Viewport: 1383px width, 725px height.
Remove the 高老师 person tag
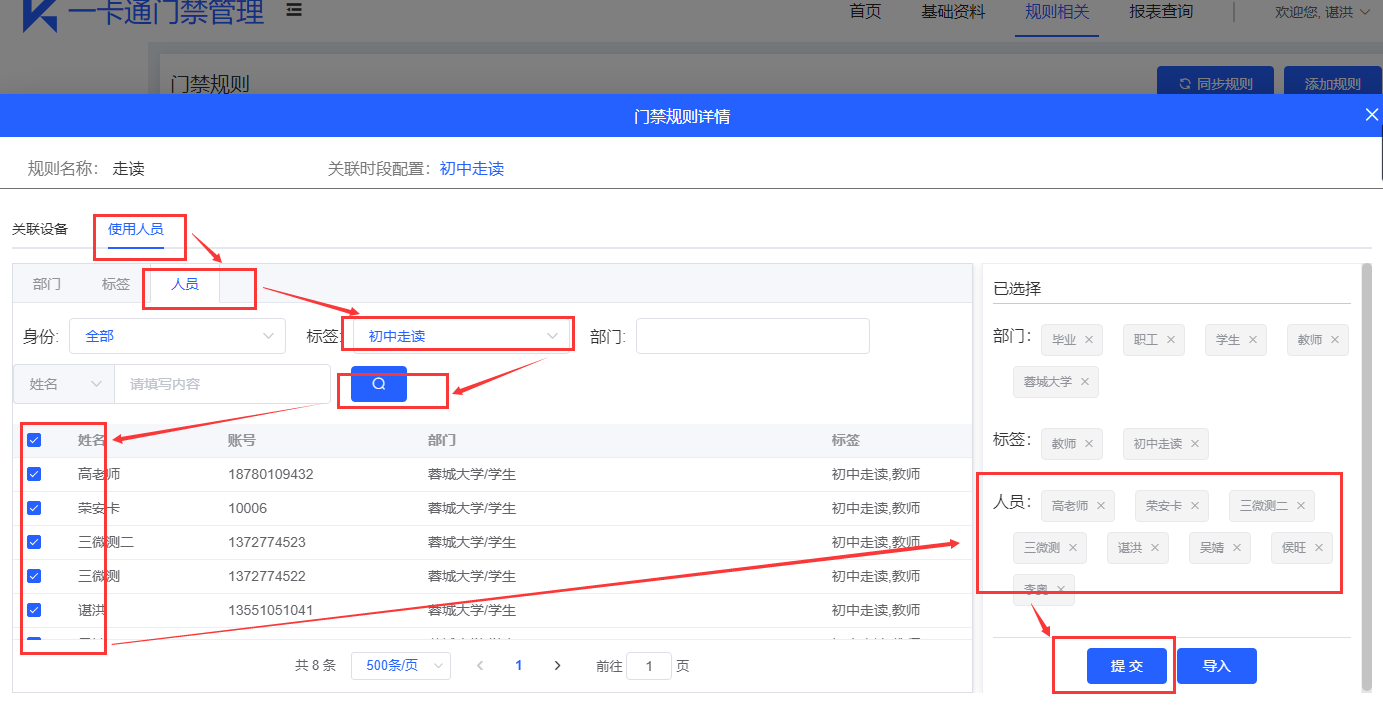1101,506
